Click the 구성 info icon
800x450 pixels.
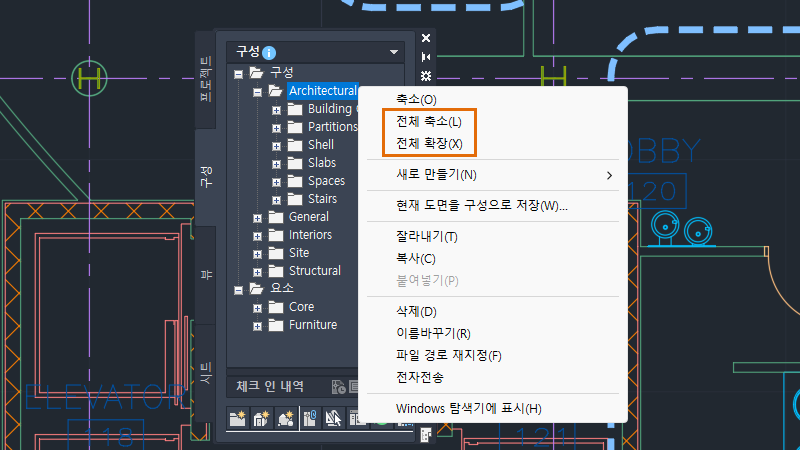[x=269, y=53]
